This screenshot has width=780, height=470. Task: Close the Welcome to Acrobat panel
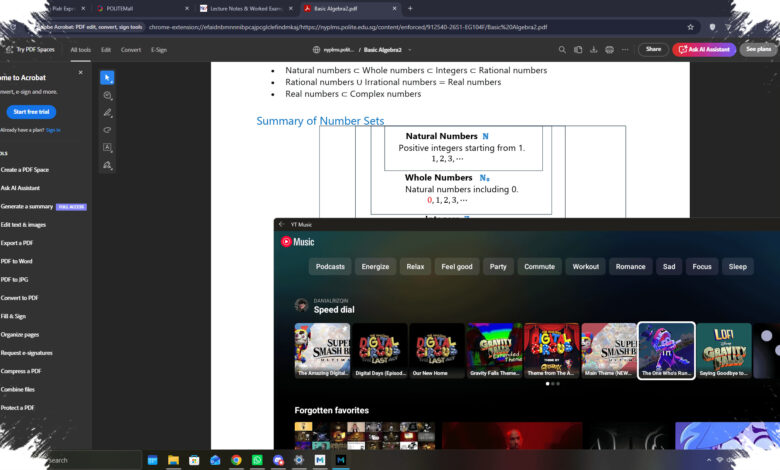[x=81, y=73]
